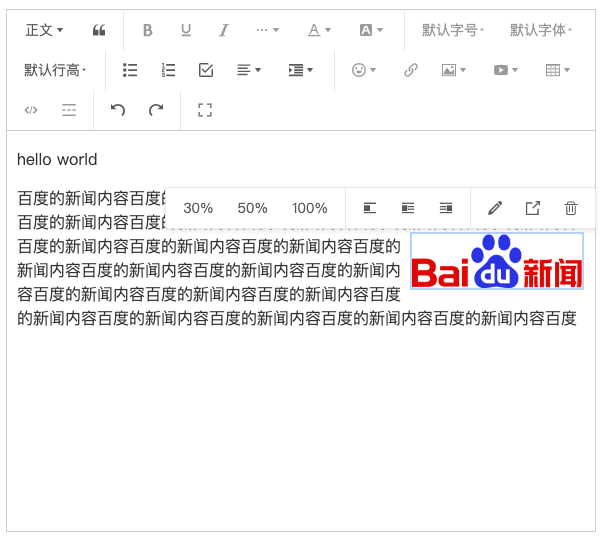The width and height of the screenshot is (603, 538).
Task: Open the font color picker
Action: [319, 30]
